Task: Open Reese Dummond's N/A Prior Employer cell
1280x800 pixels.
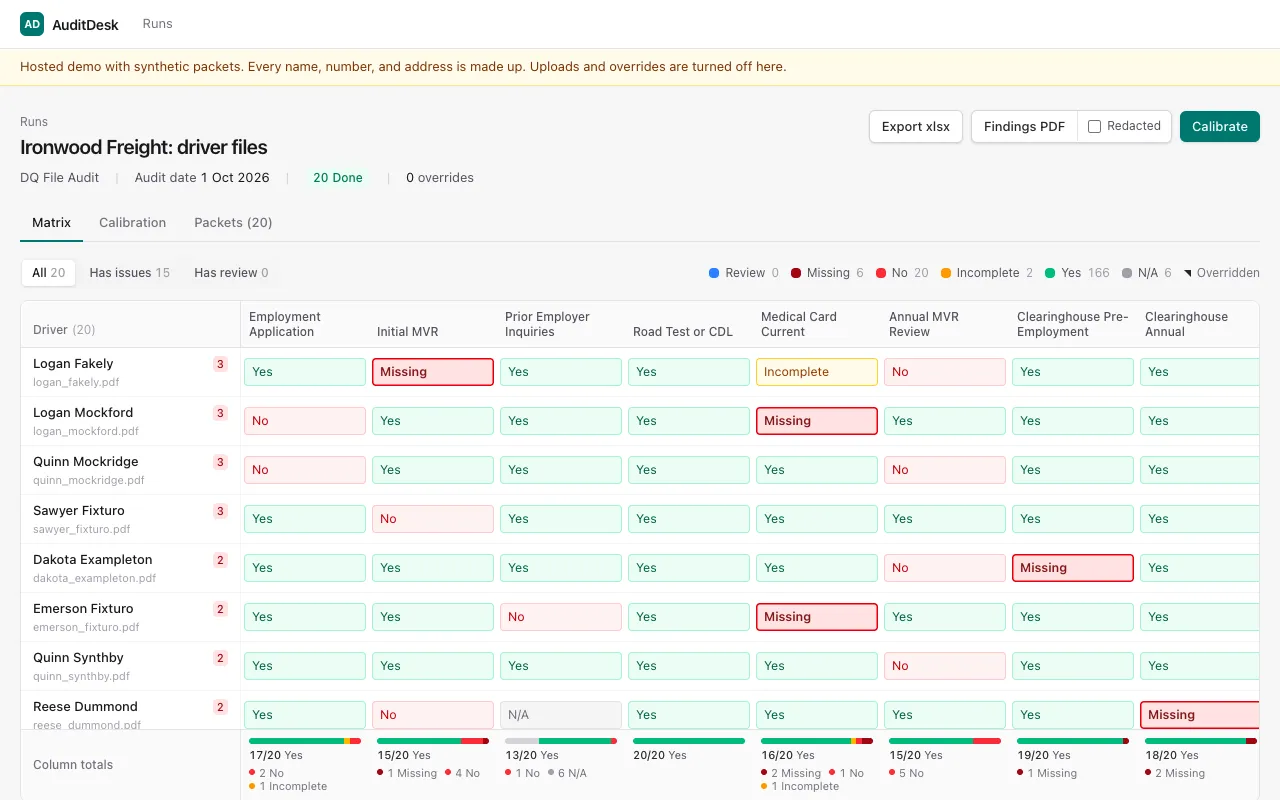Action: [561, 715]
